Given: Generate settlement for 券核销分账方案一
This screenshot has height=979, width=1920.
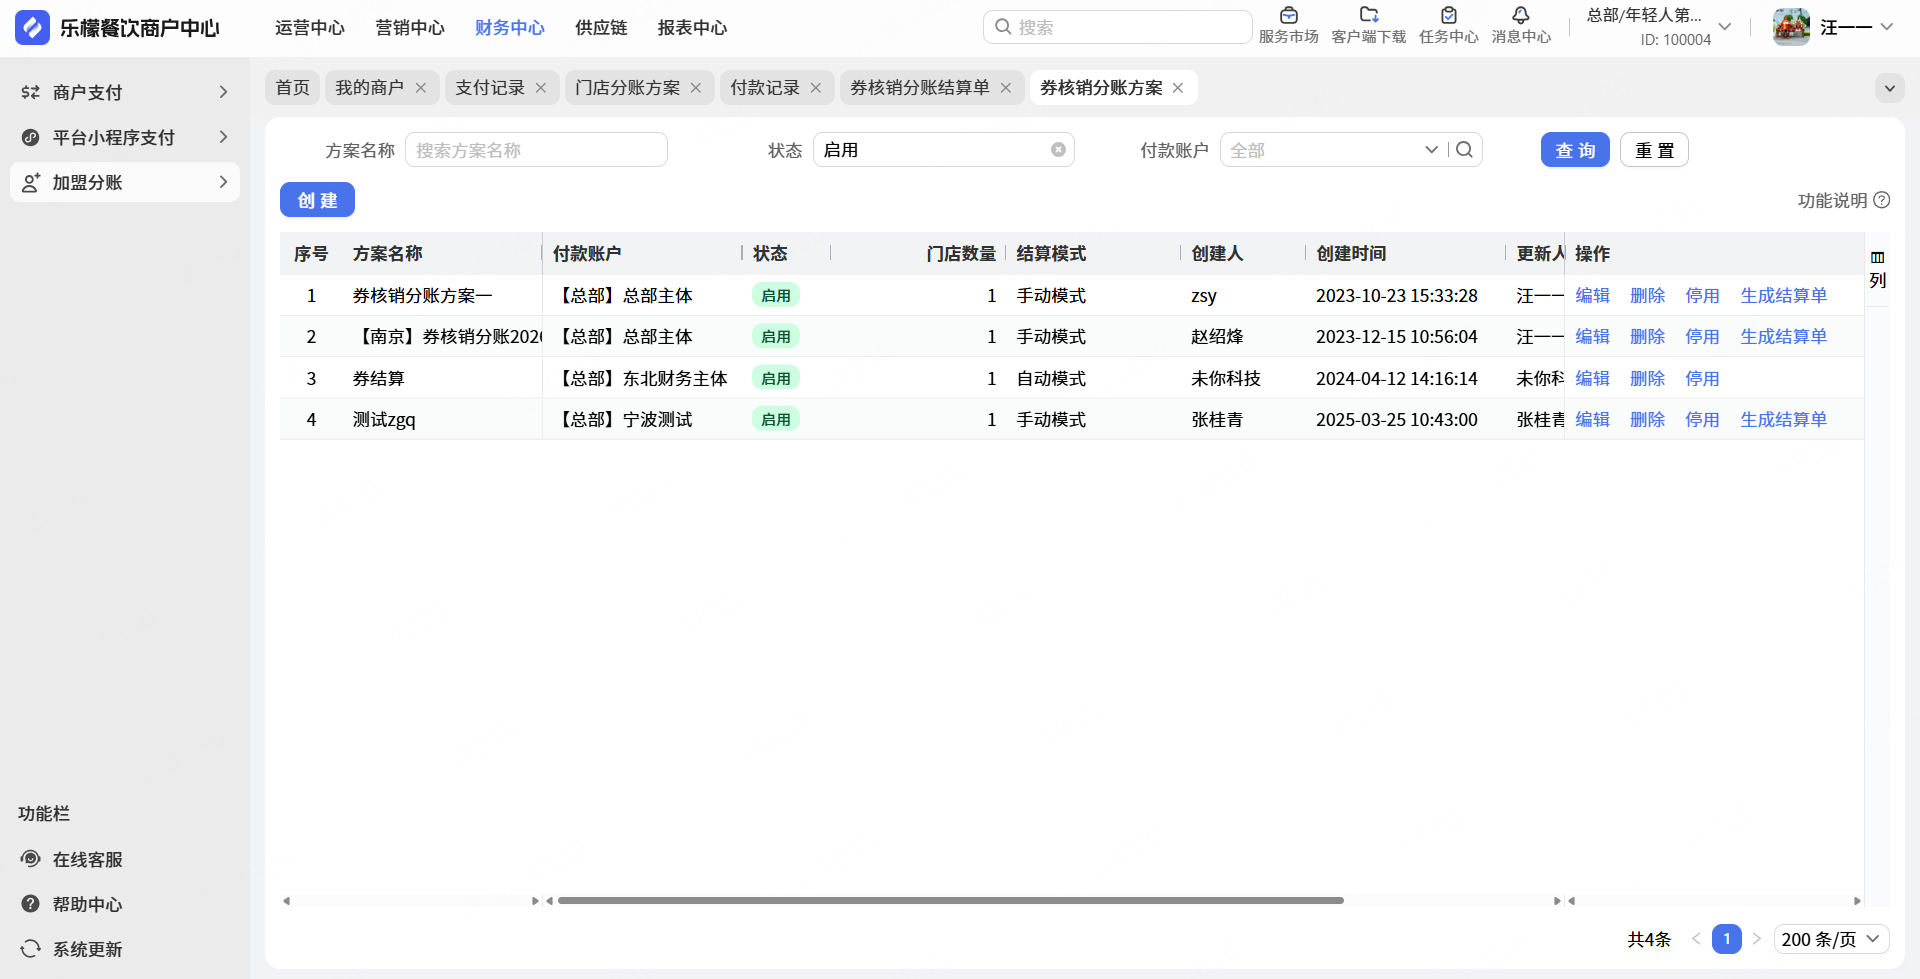Looking at the screenshot, I should coord(1784,296).
